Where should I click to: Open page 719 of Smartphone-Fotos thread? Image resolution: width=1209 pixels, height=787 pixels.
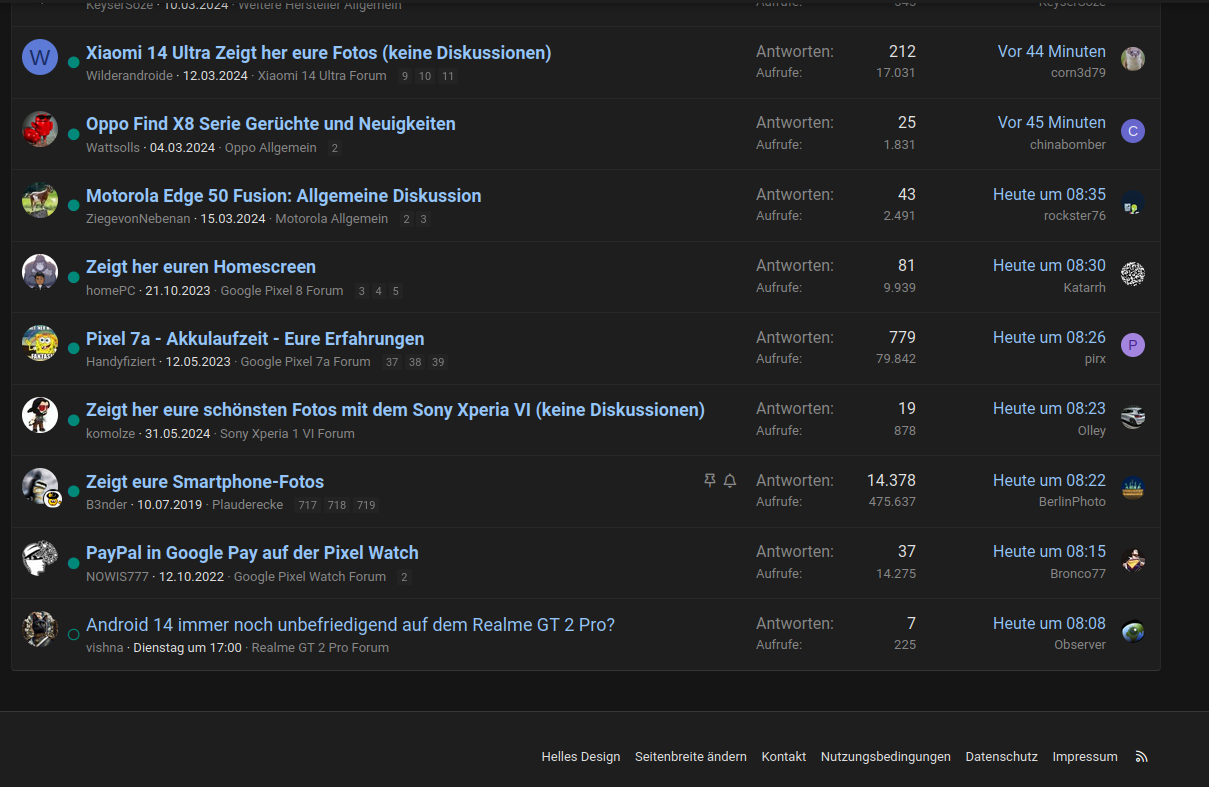pyautogui.click(x=366, y=506)
